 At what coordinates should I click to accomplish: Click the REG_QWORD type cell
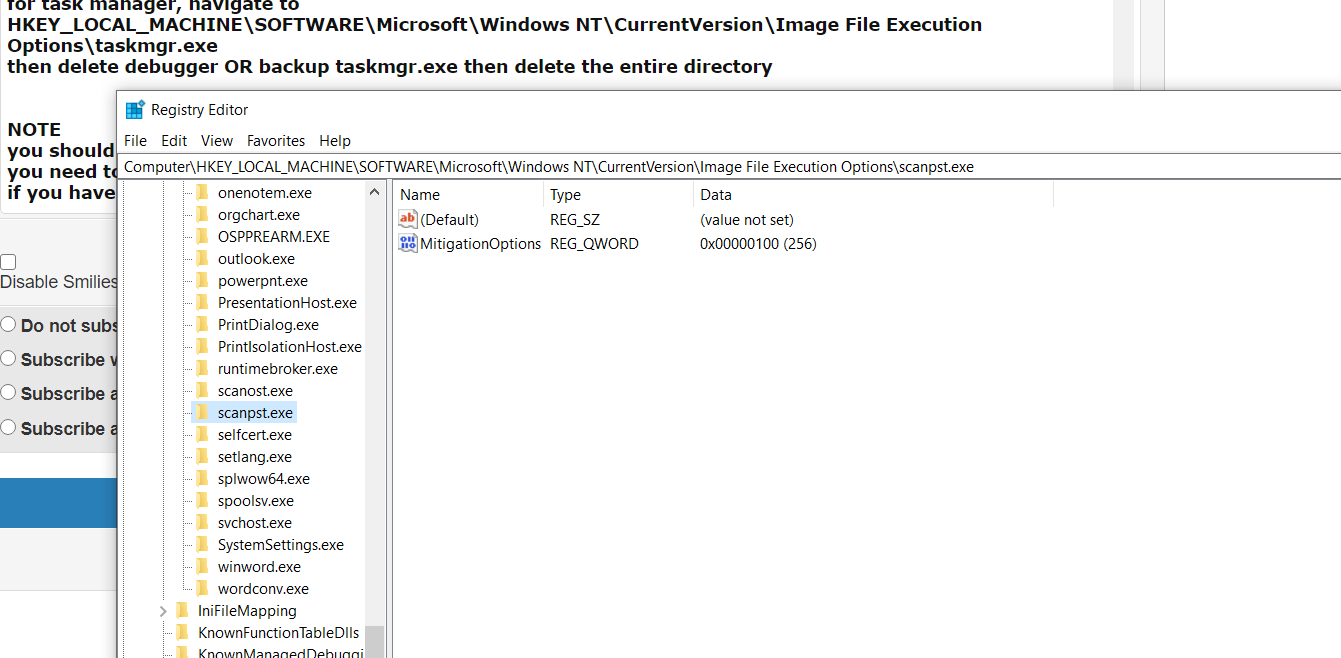pos(594,244)
